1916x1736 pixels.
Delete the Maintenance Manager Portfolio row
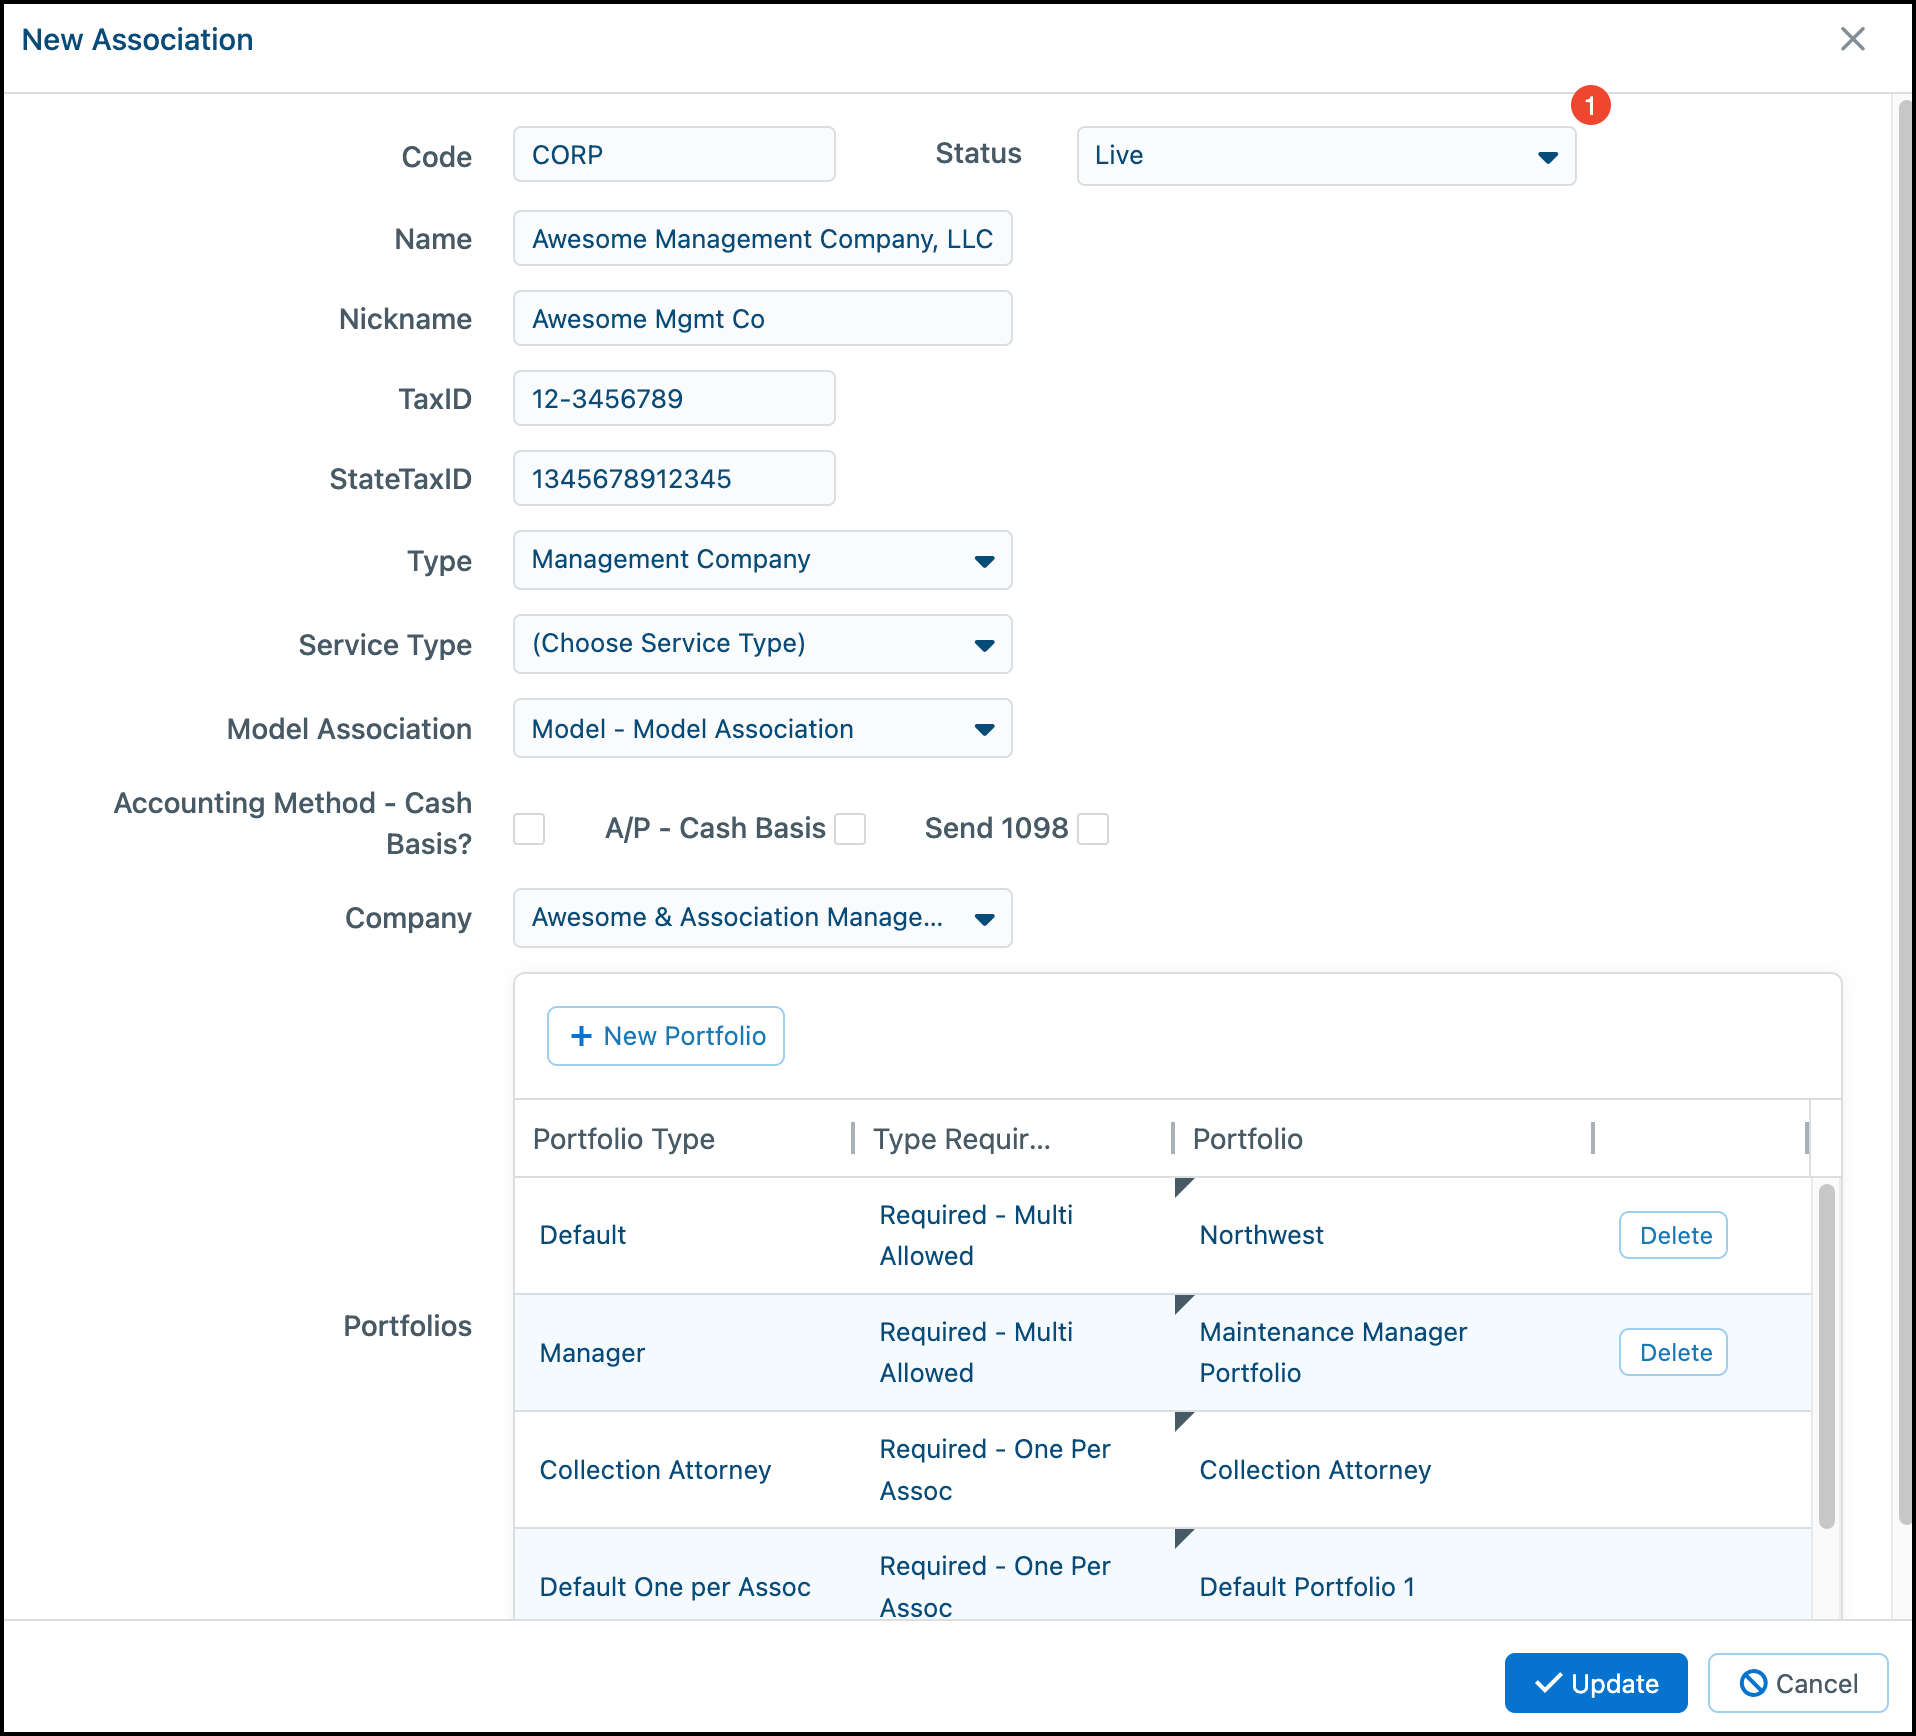(x=1673, y=1352)
